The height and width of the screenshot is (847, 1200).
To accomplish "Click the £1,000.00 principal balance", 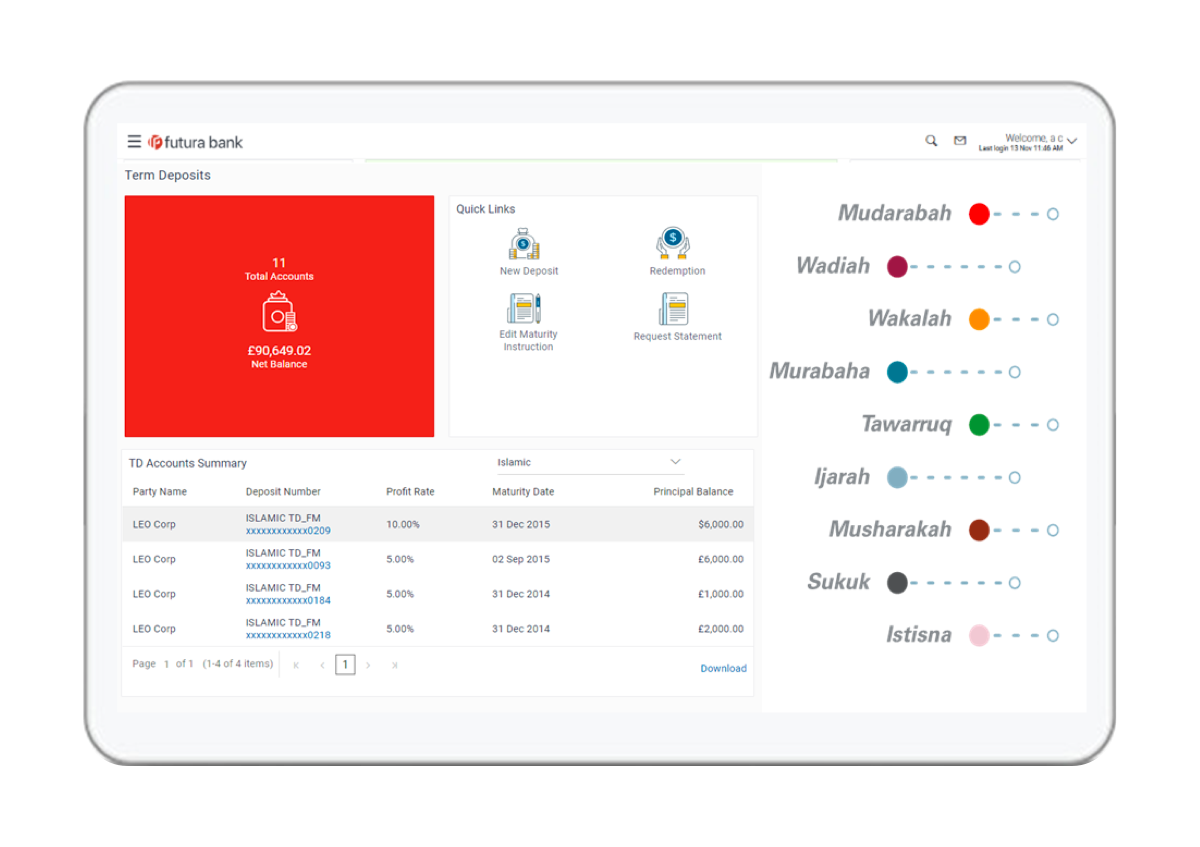I will pos(721,594).
